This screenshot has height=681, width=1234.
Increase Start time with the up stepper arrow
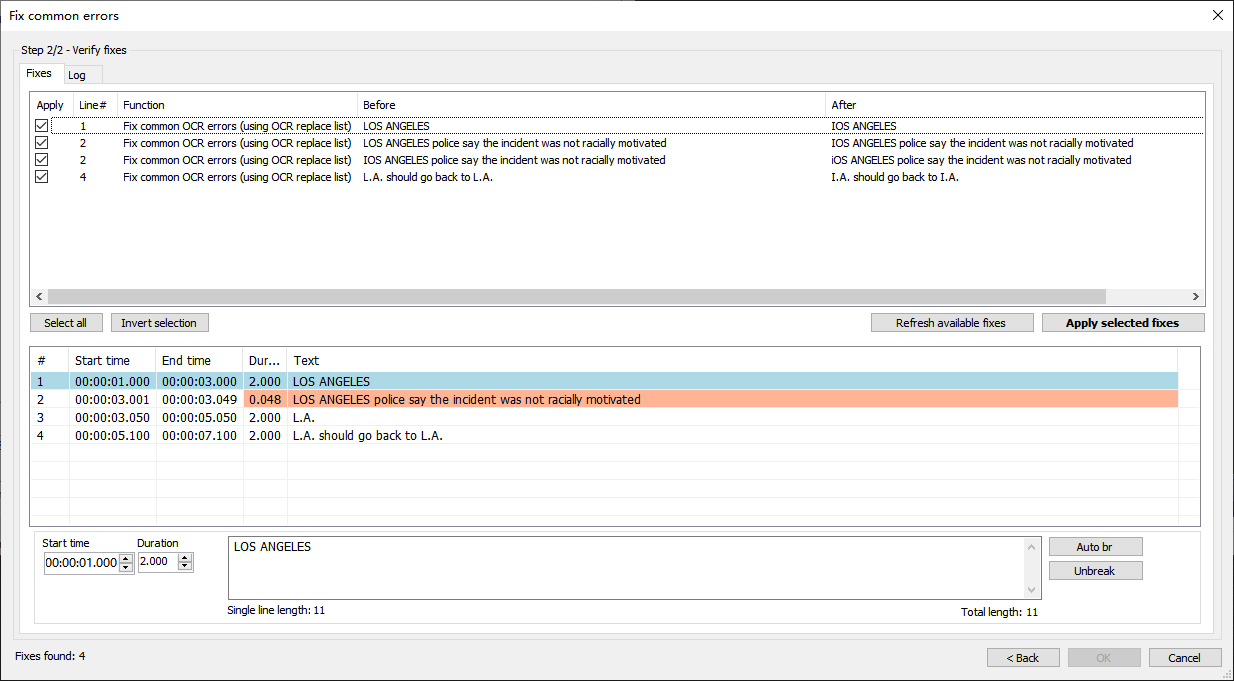tap(125, 557)
